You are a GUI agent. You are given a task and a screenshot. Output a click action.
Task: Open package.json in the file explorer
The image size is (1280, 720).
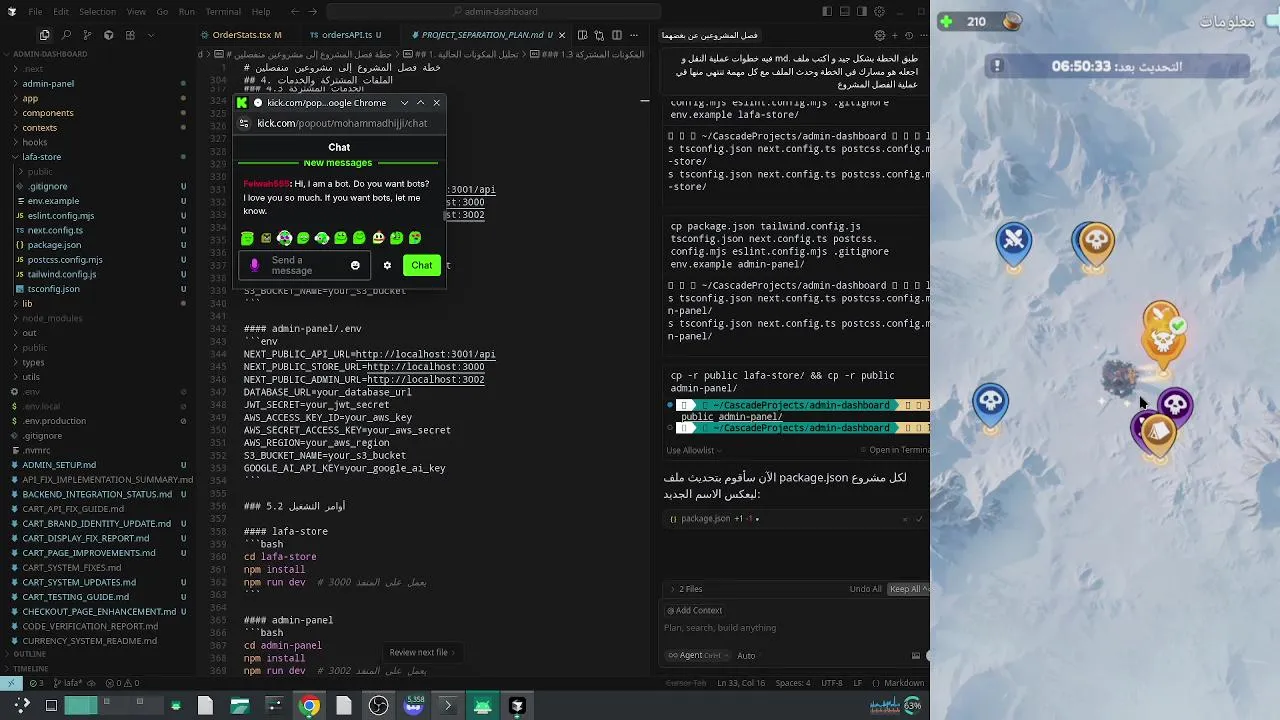coord(54,245)
